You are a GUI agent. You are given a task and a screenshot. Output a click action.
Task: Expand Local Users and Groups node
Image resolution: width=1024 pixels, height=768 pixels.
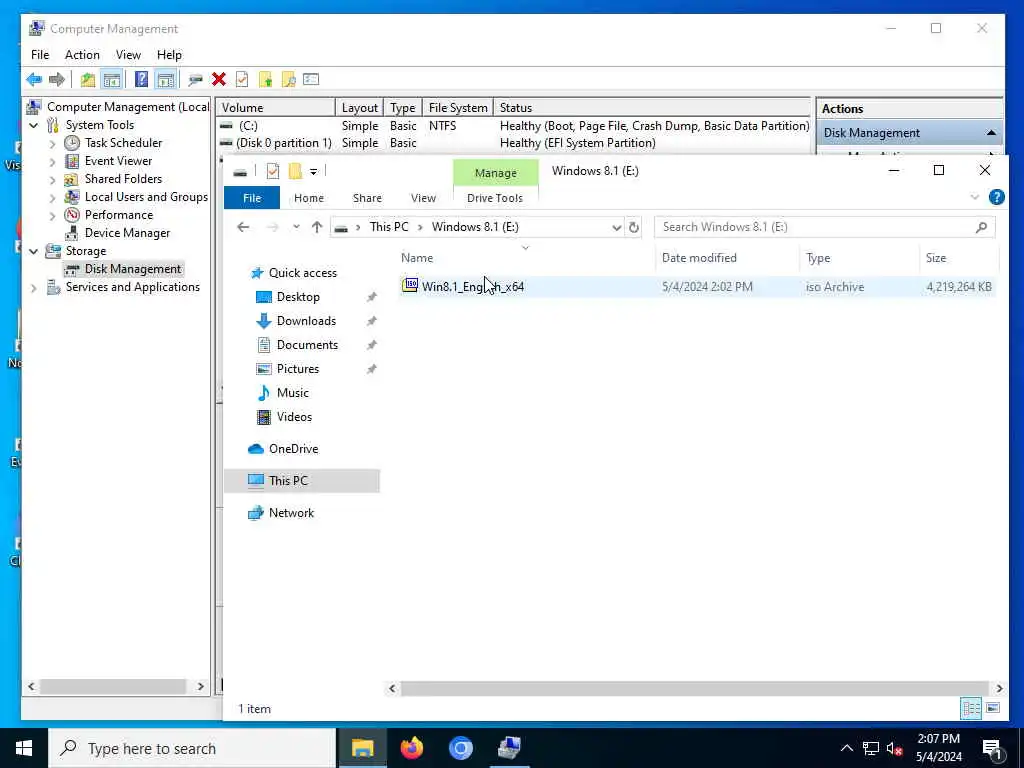coord(52,197)
